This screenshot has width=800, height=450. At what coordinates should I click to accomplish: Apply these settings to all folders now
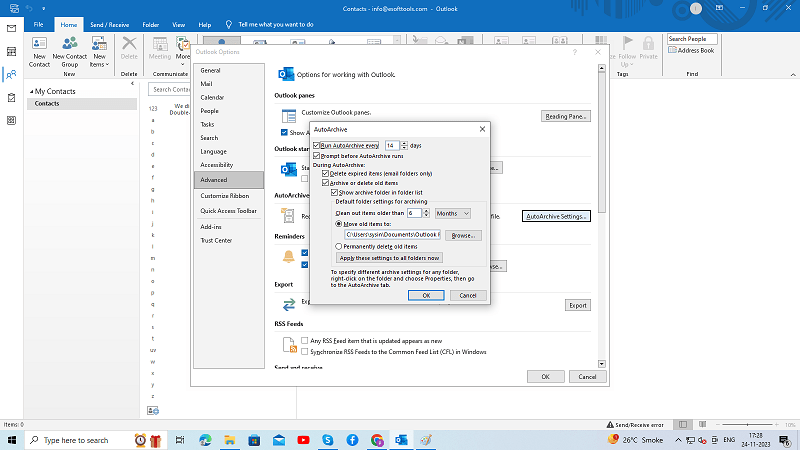[x=389, y=258]
